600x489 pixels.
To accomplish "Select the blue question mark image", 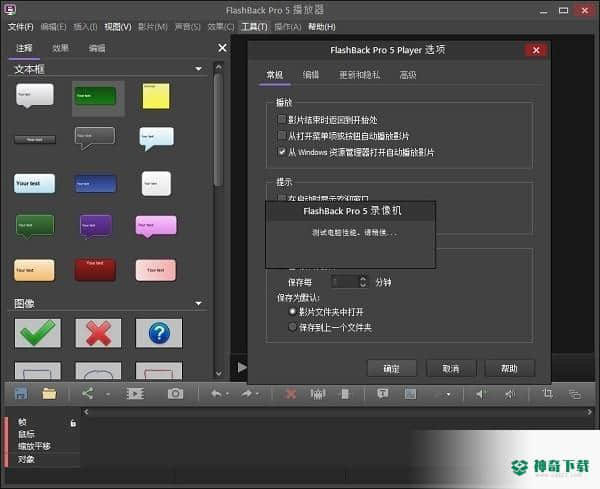I will (159, 333).
